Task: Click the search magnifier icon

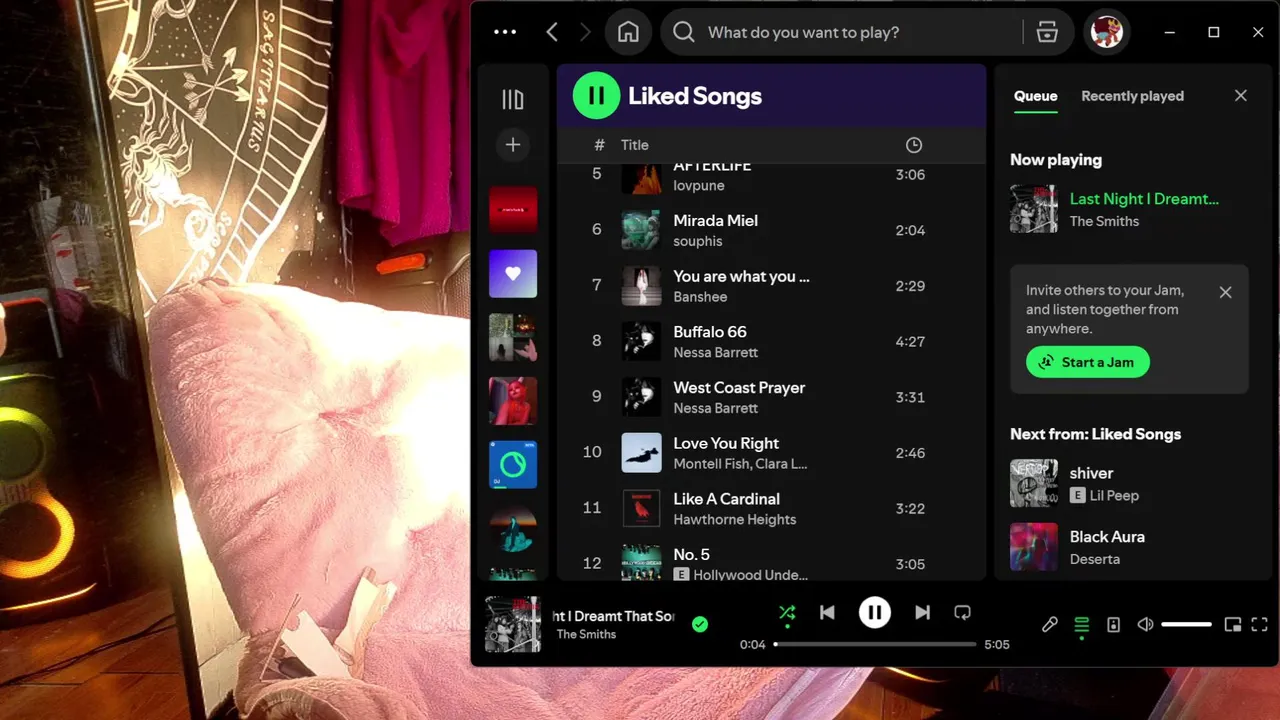Action: pos(683,32)
